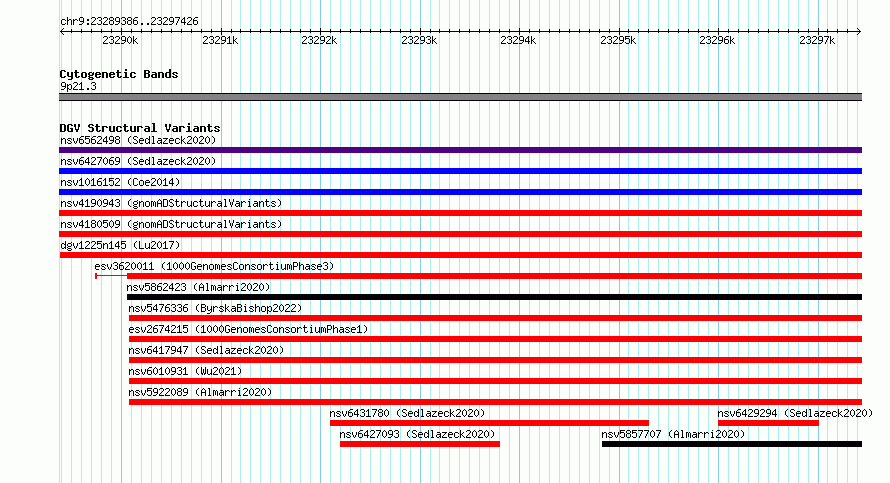Click the 23295k ruler tick label

tap(618, 40)
